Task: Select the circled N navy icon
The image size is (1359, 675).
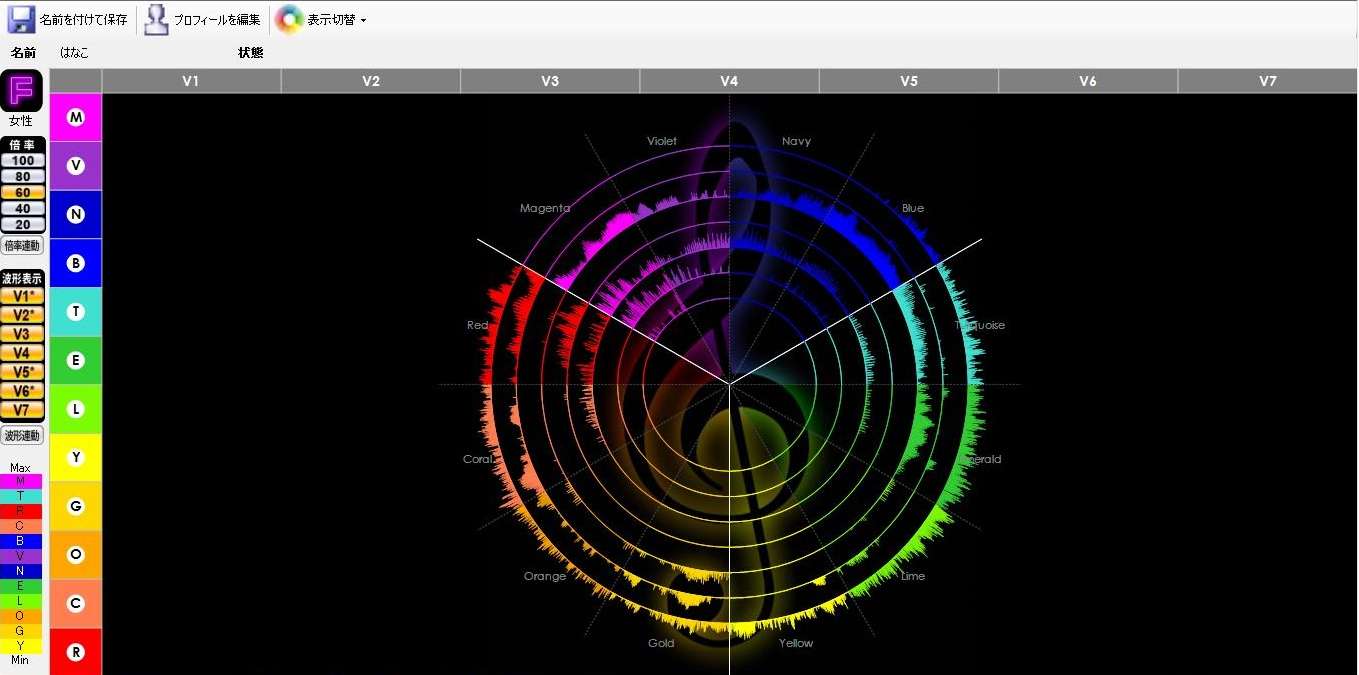Action: pyautogui.click(x=75, y=215)
